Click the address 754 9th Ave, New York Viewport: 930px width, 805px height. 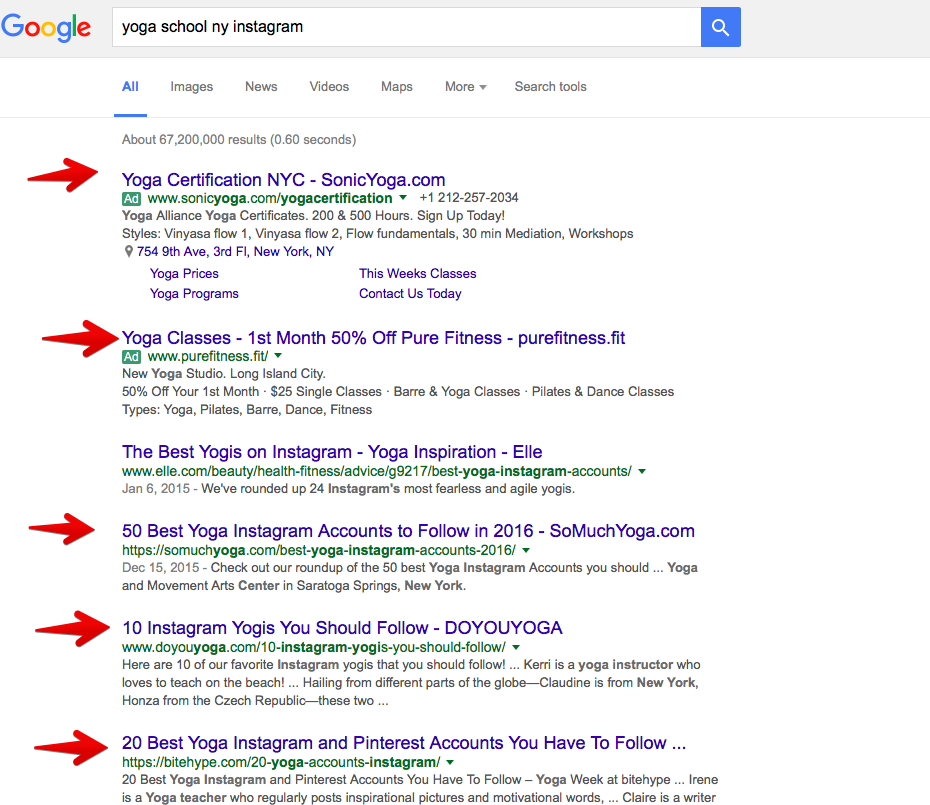pyautogui.click(x=235, y=252)
